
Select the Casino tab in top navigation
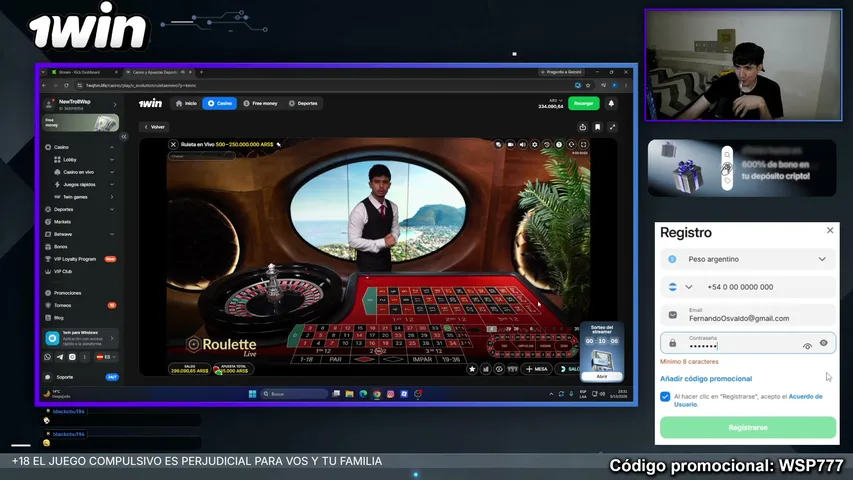point(220,103)
